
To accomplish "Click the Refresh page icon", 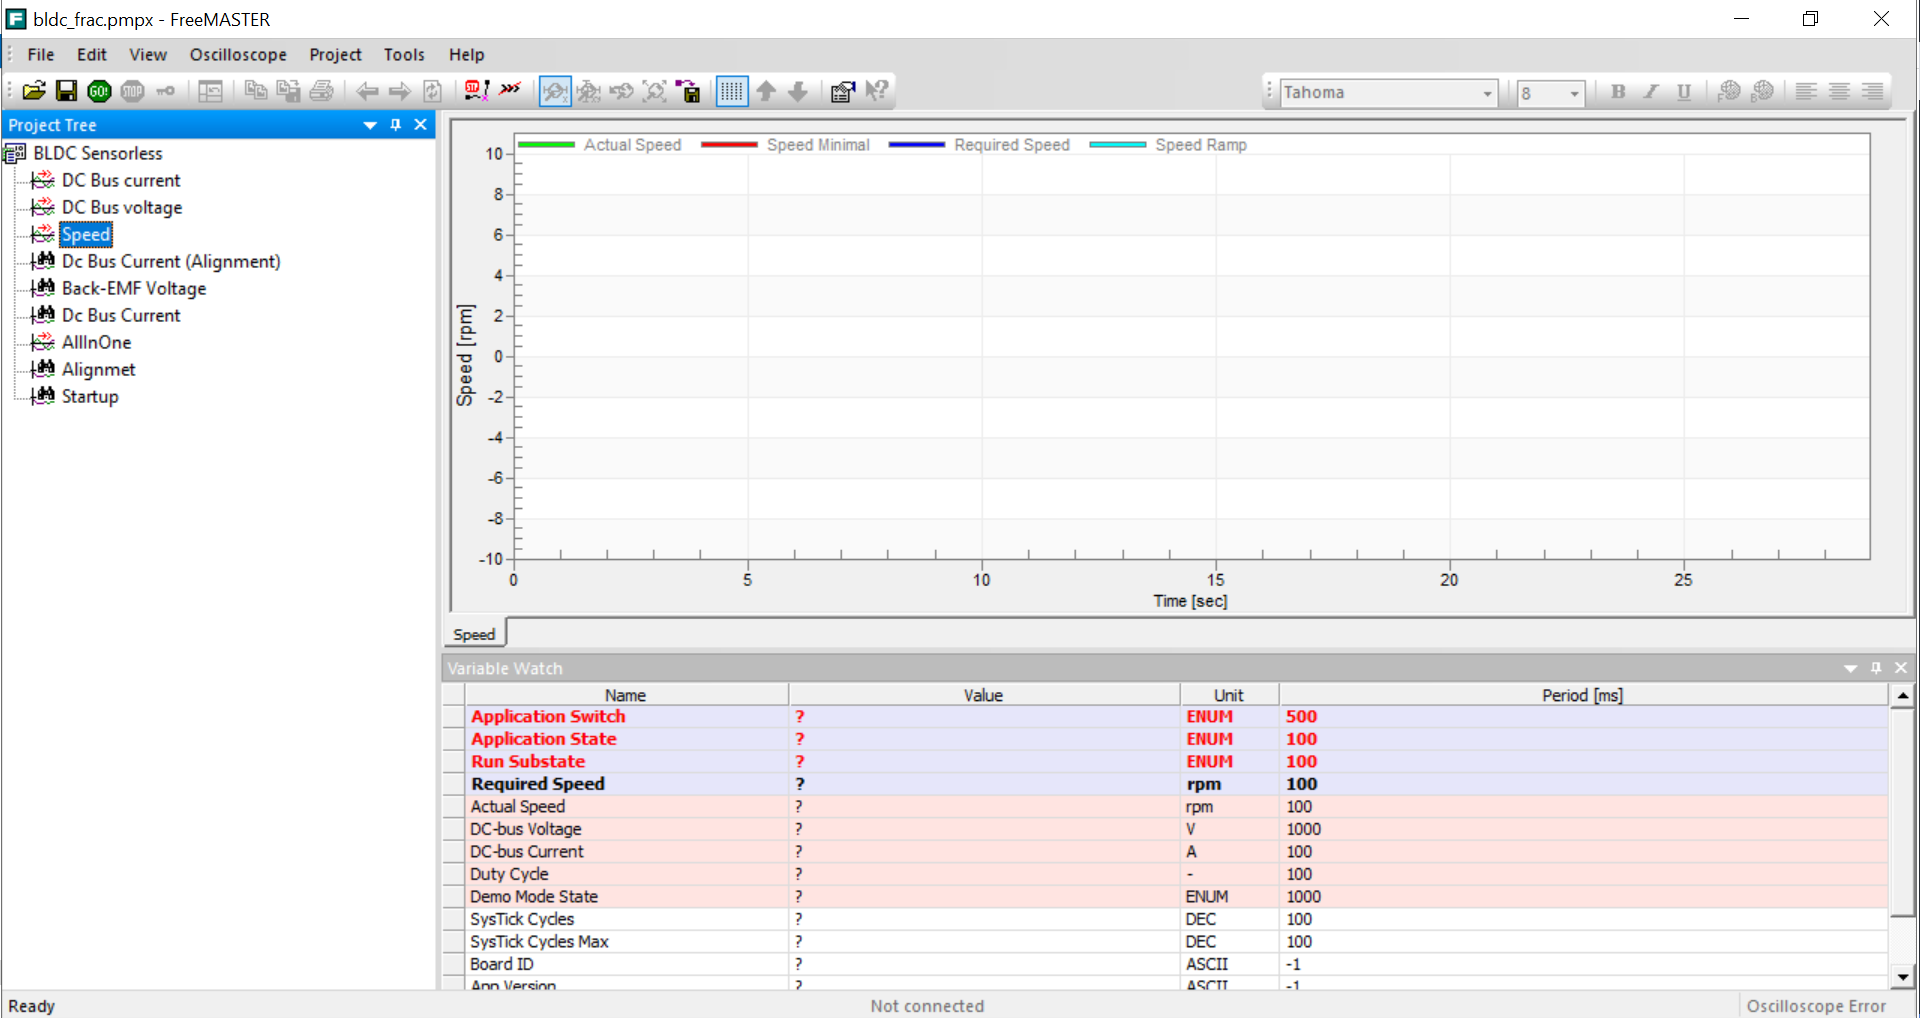I will click(432, 91).
